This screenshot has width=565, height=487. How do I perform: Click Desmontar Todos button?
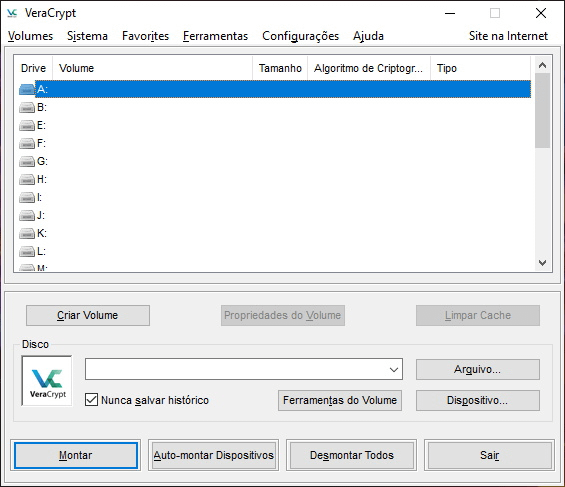point(352,455)
